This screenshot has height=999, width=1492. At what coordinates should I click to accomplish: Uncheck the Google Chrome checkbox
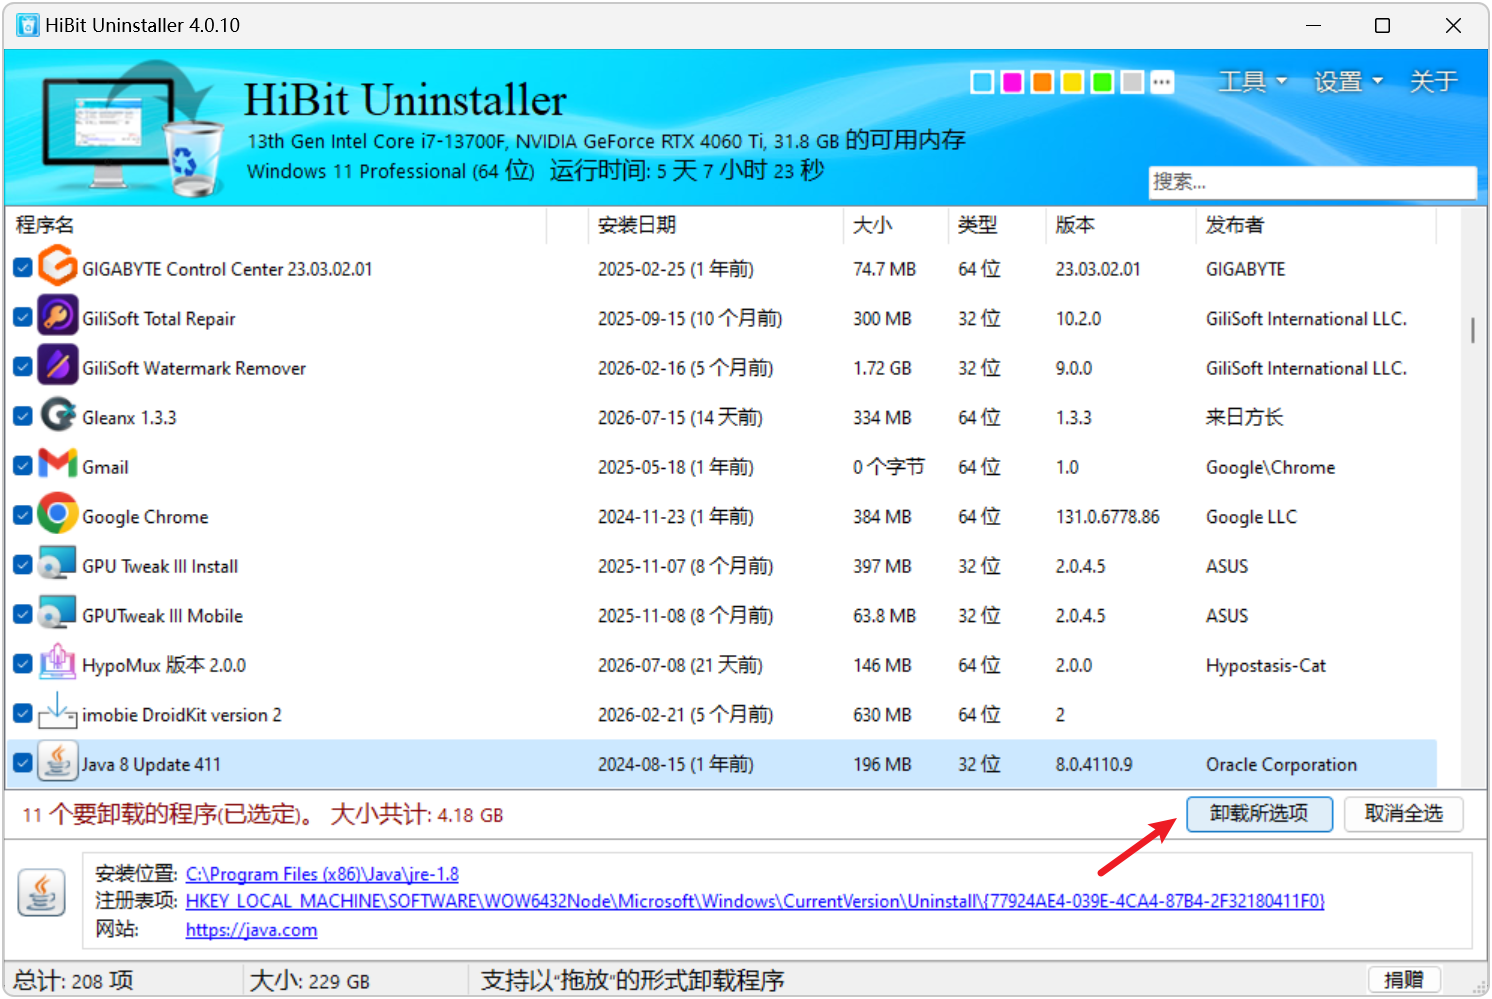coord(23,516)
